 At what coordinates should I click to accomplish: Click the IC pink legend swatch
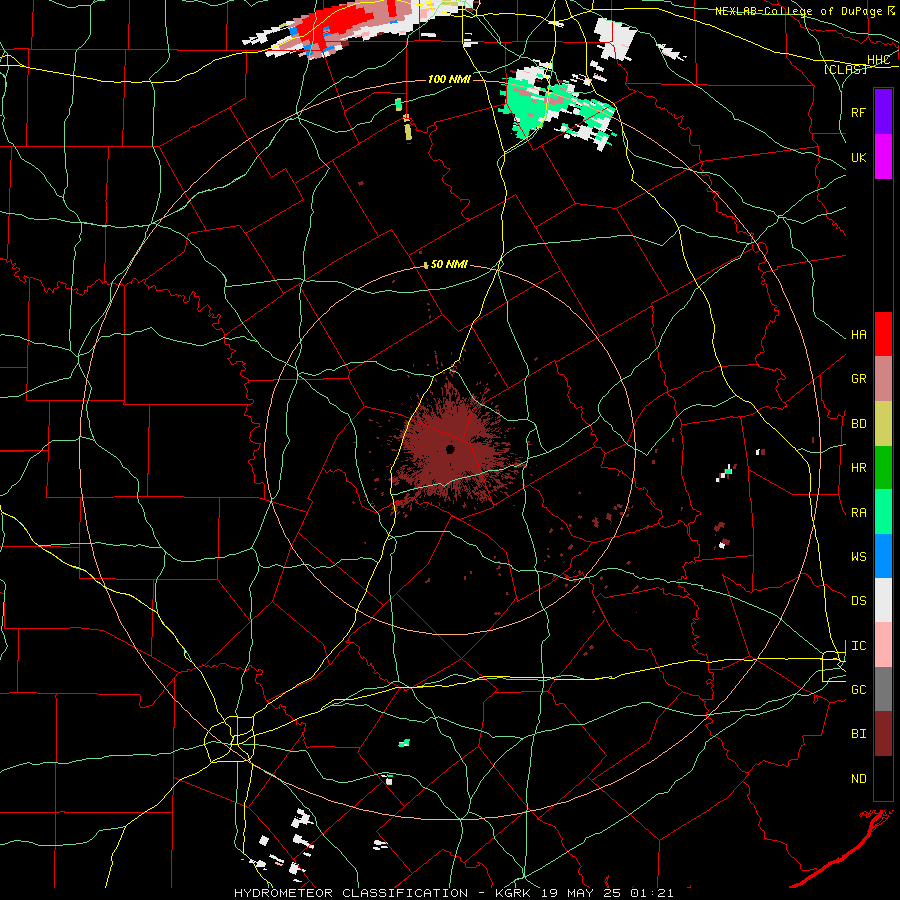click(x=883, y=645)
